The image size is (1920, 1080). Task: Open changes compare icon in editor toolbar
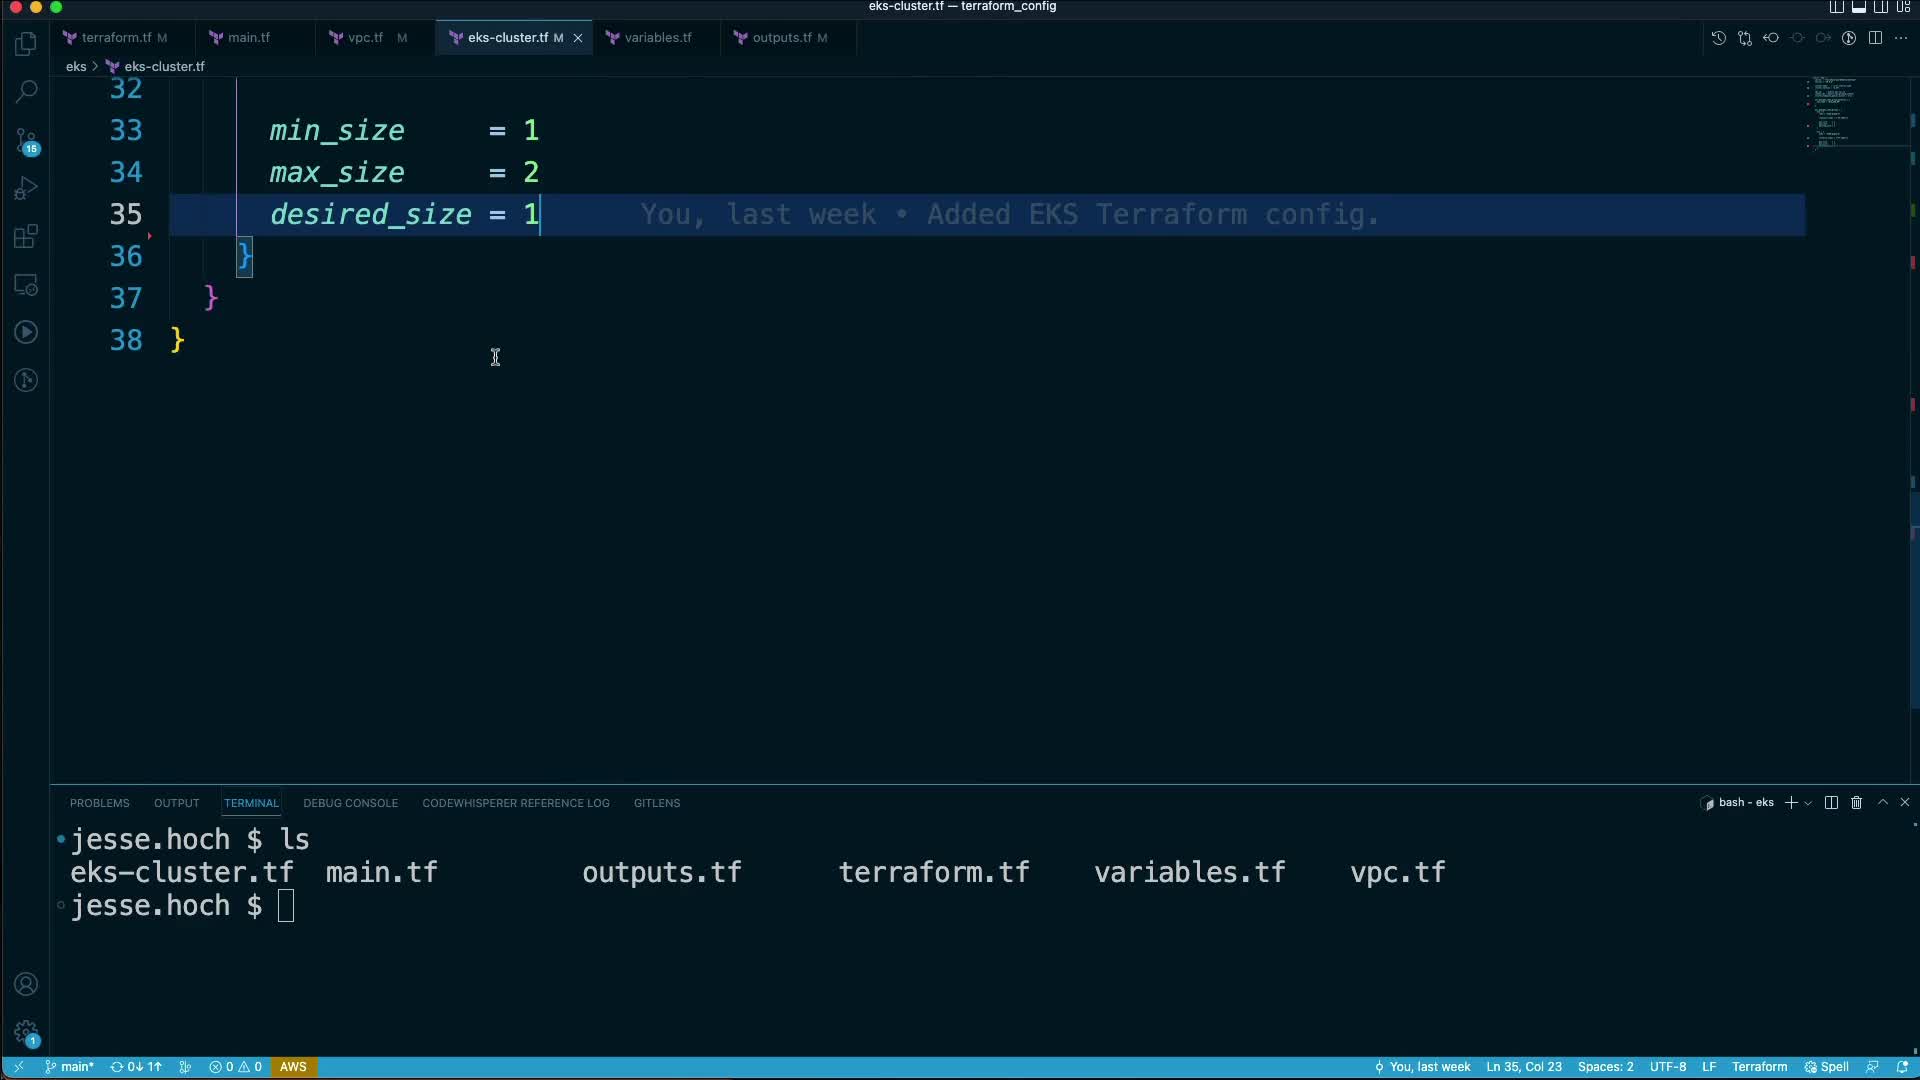(1745, 38)
